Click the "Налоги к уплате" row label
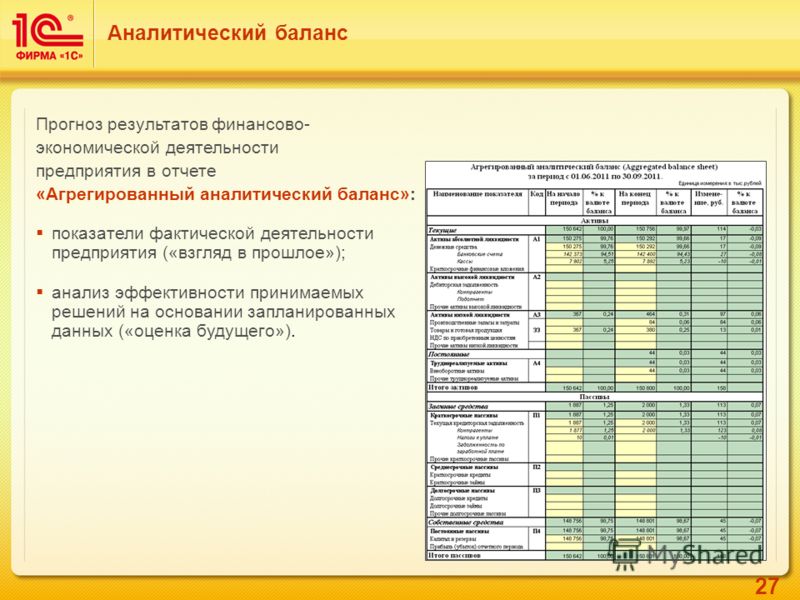 click(x=478, y=438)
